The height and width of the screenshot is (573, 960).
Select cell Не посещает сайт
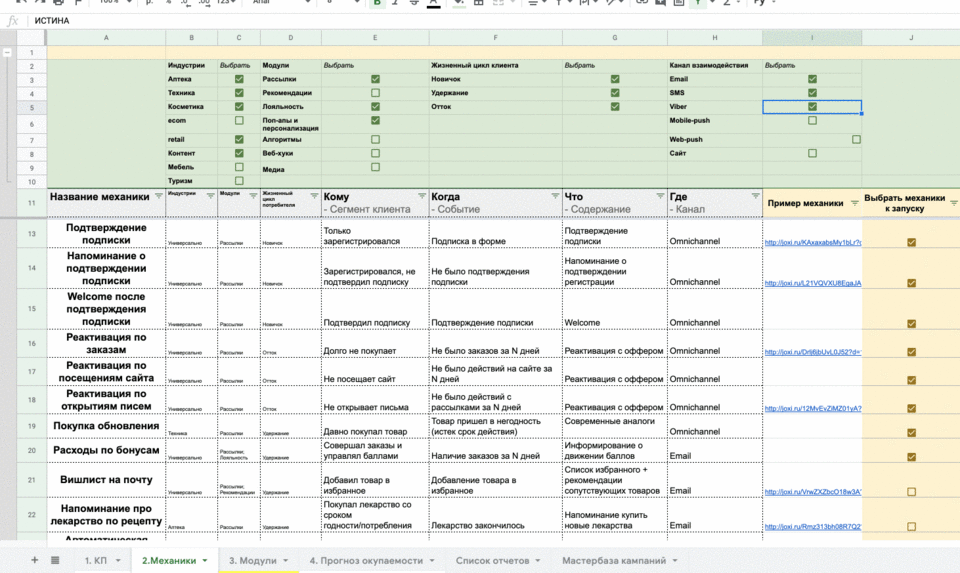(375, 372)
